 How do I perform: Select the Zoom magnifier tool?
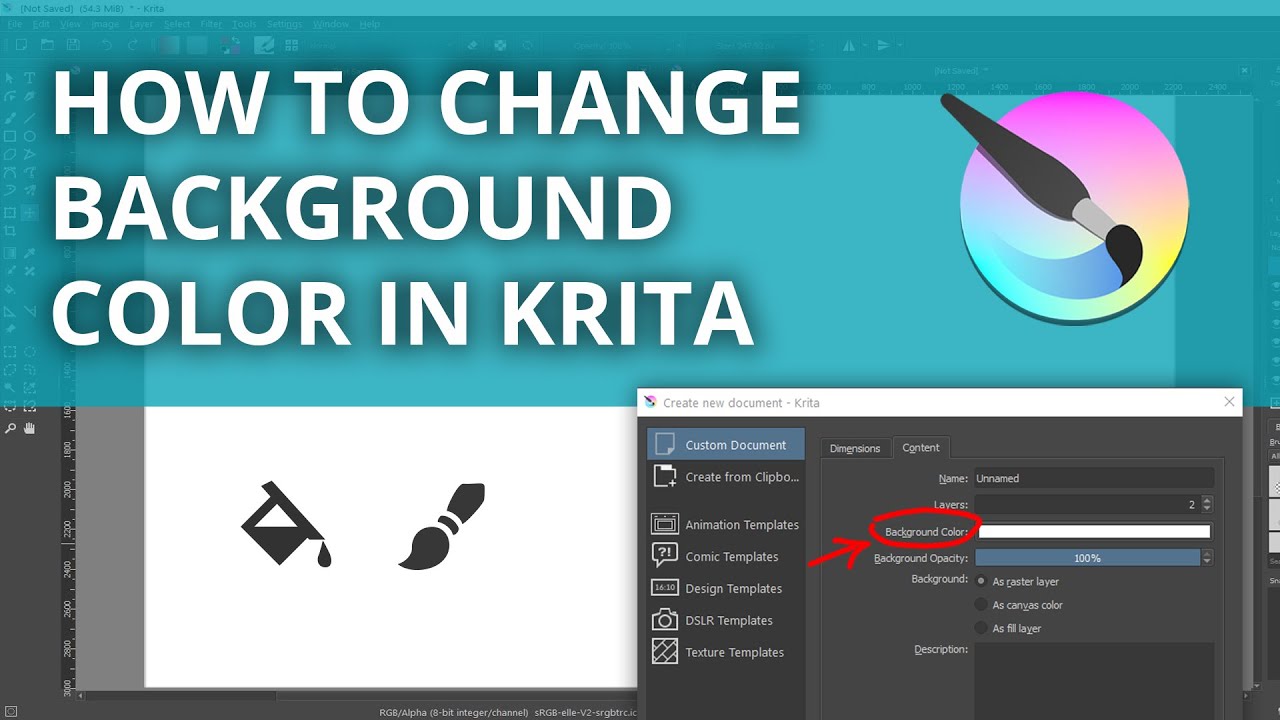coord(10,428)
